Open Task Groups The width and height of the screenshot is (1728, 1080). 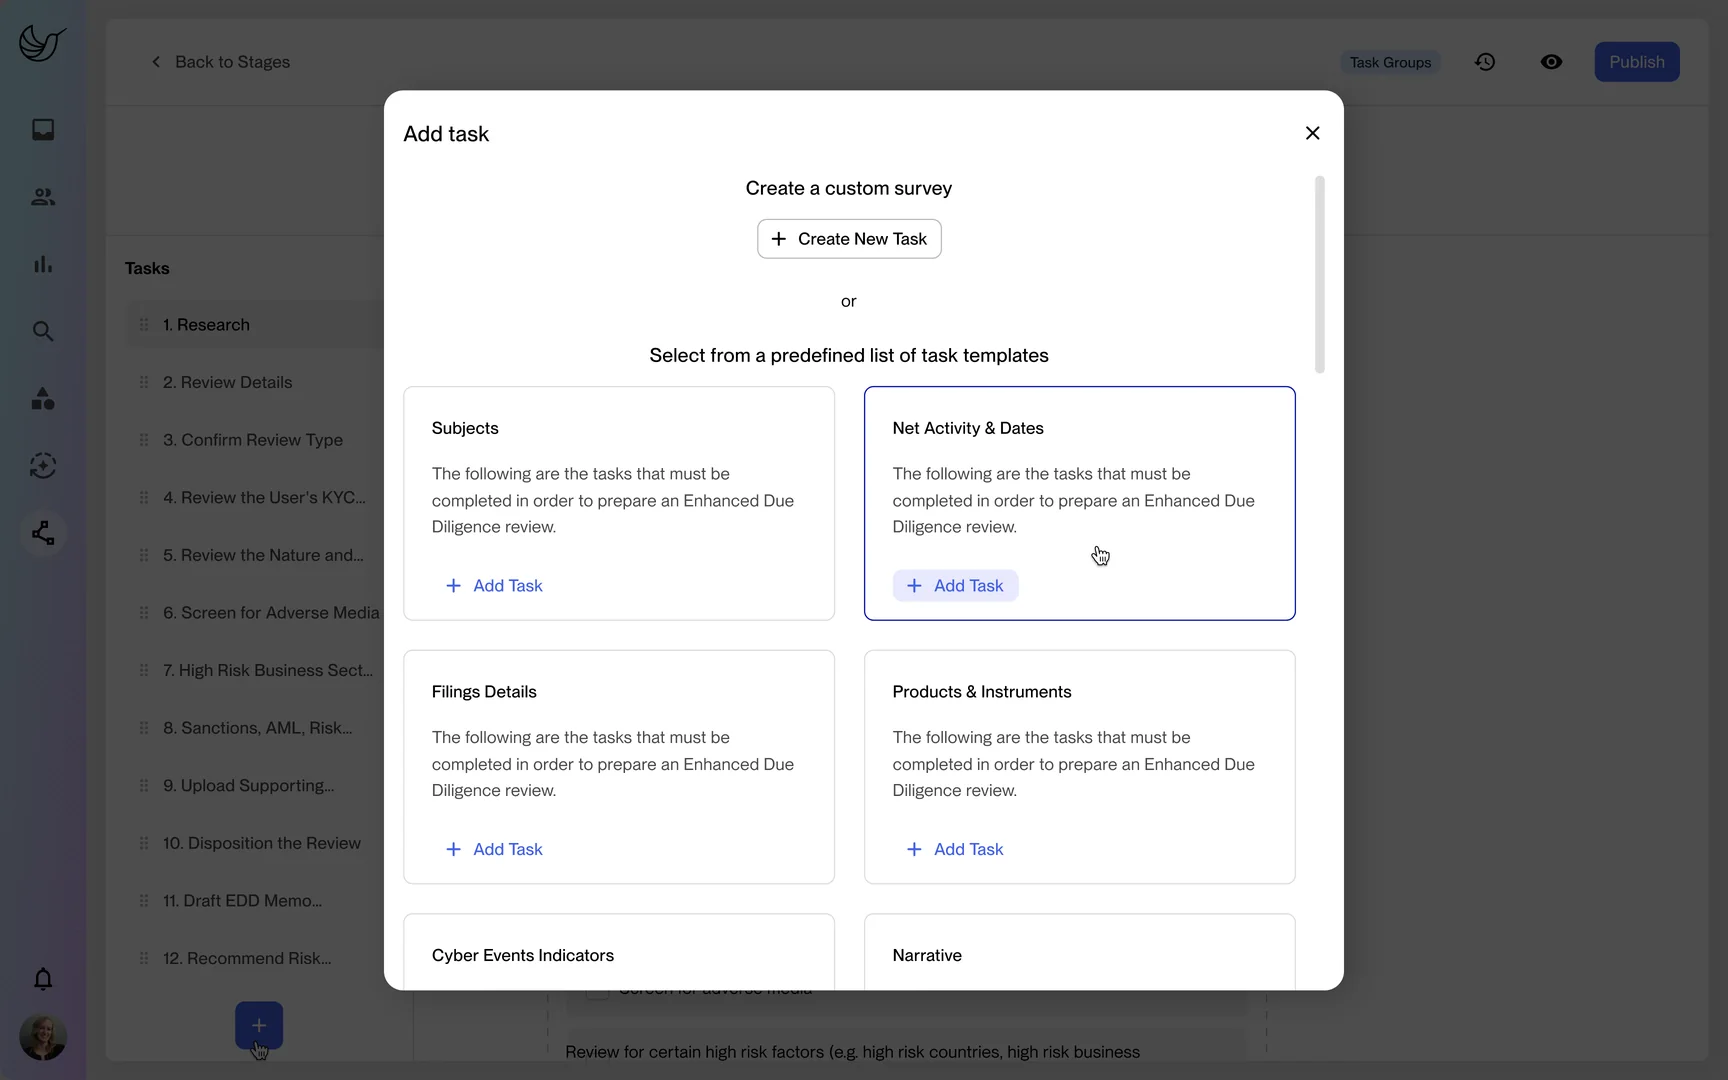(x=1390, y=62)
